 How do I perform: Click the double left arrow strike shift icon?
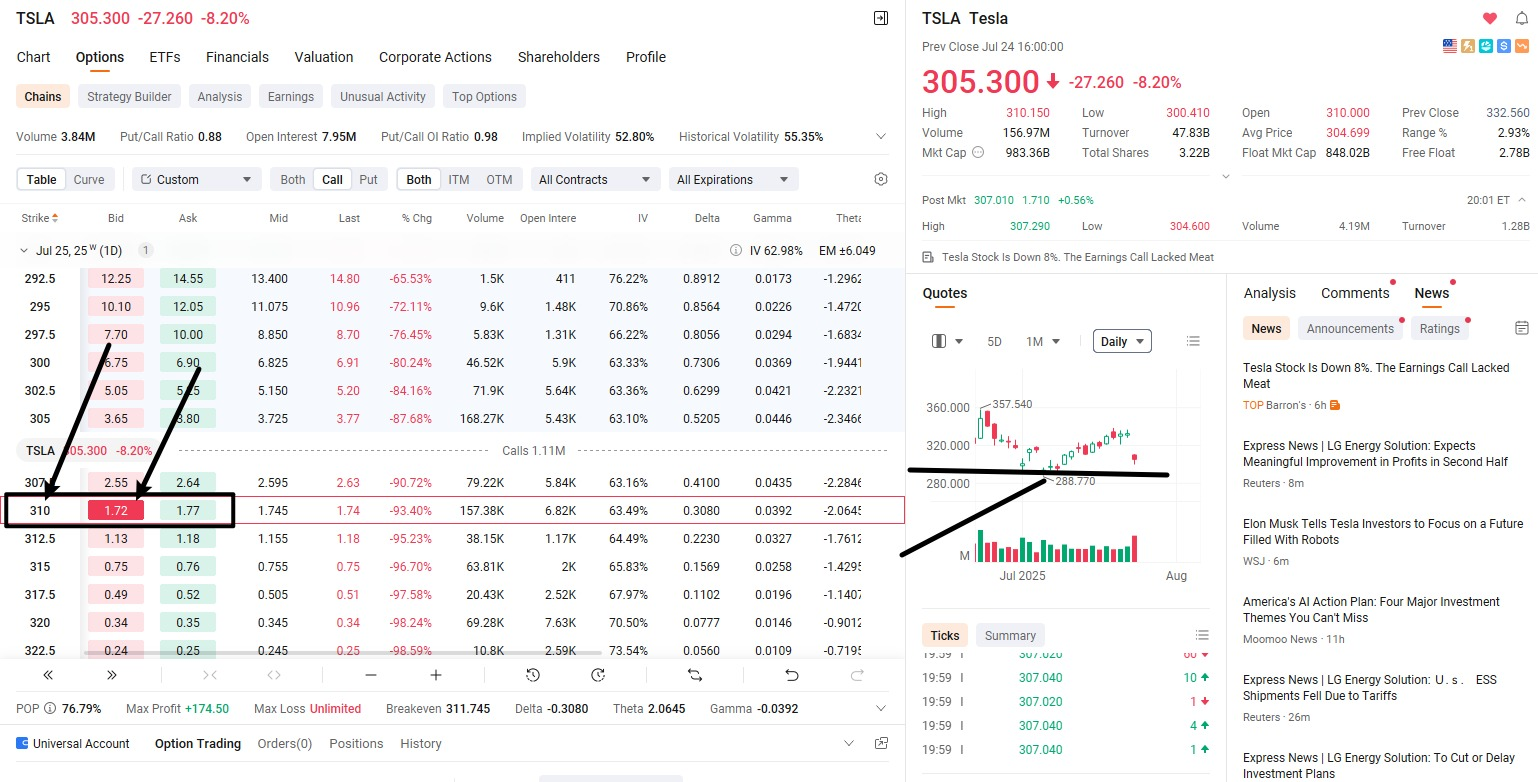[48, 675]
